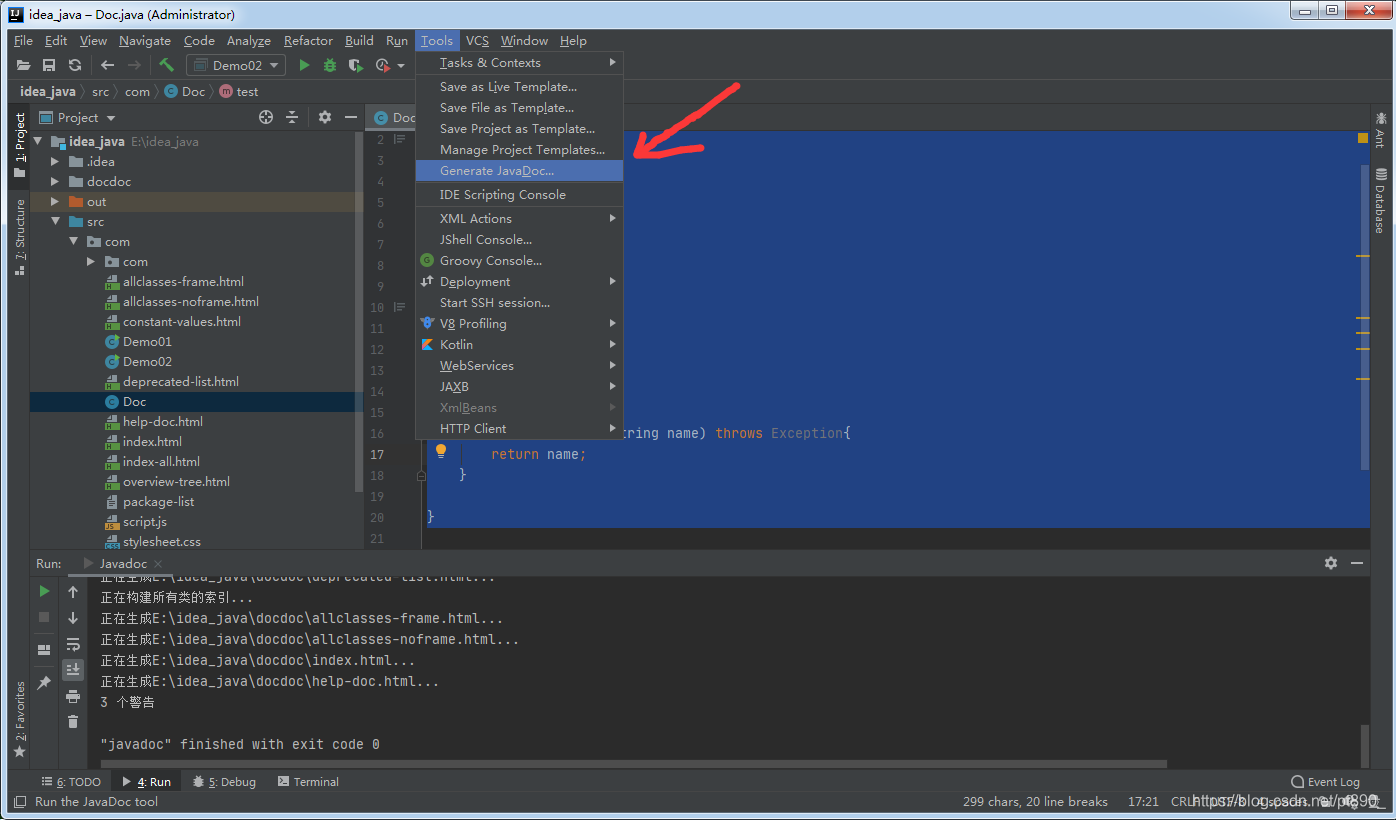Open the Event Log button
The height and width of the screenshot is (820, 1396).
[x=1325, y=782]
